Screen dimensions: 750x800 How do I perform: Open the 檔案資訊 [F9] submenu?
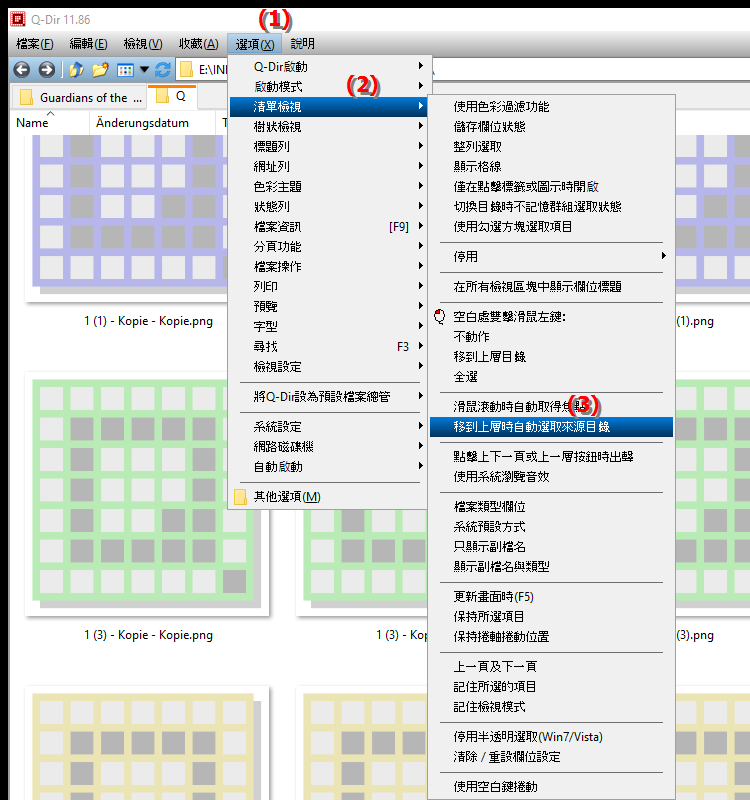[328, 227]
